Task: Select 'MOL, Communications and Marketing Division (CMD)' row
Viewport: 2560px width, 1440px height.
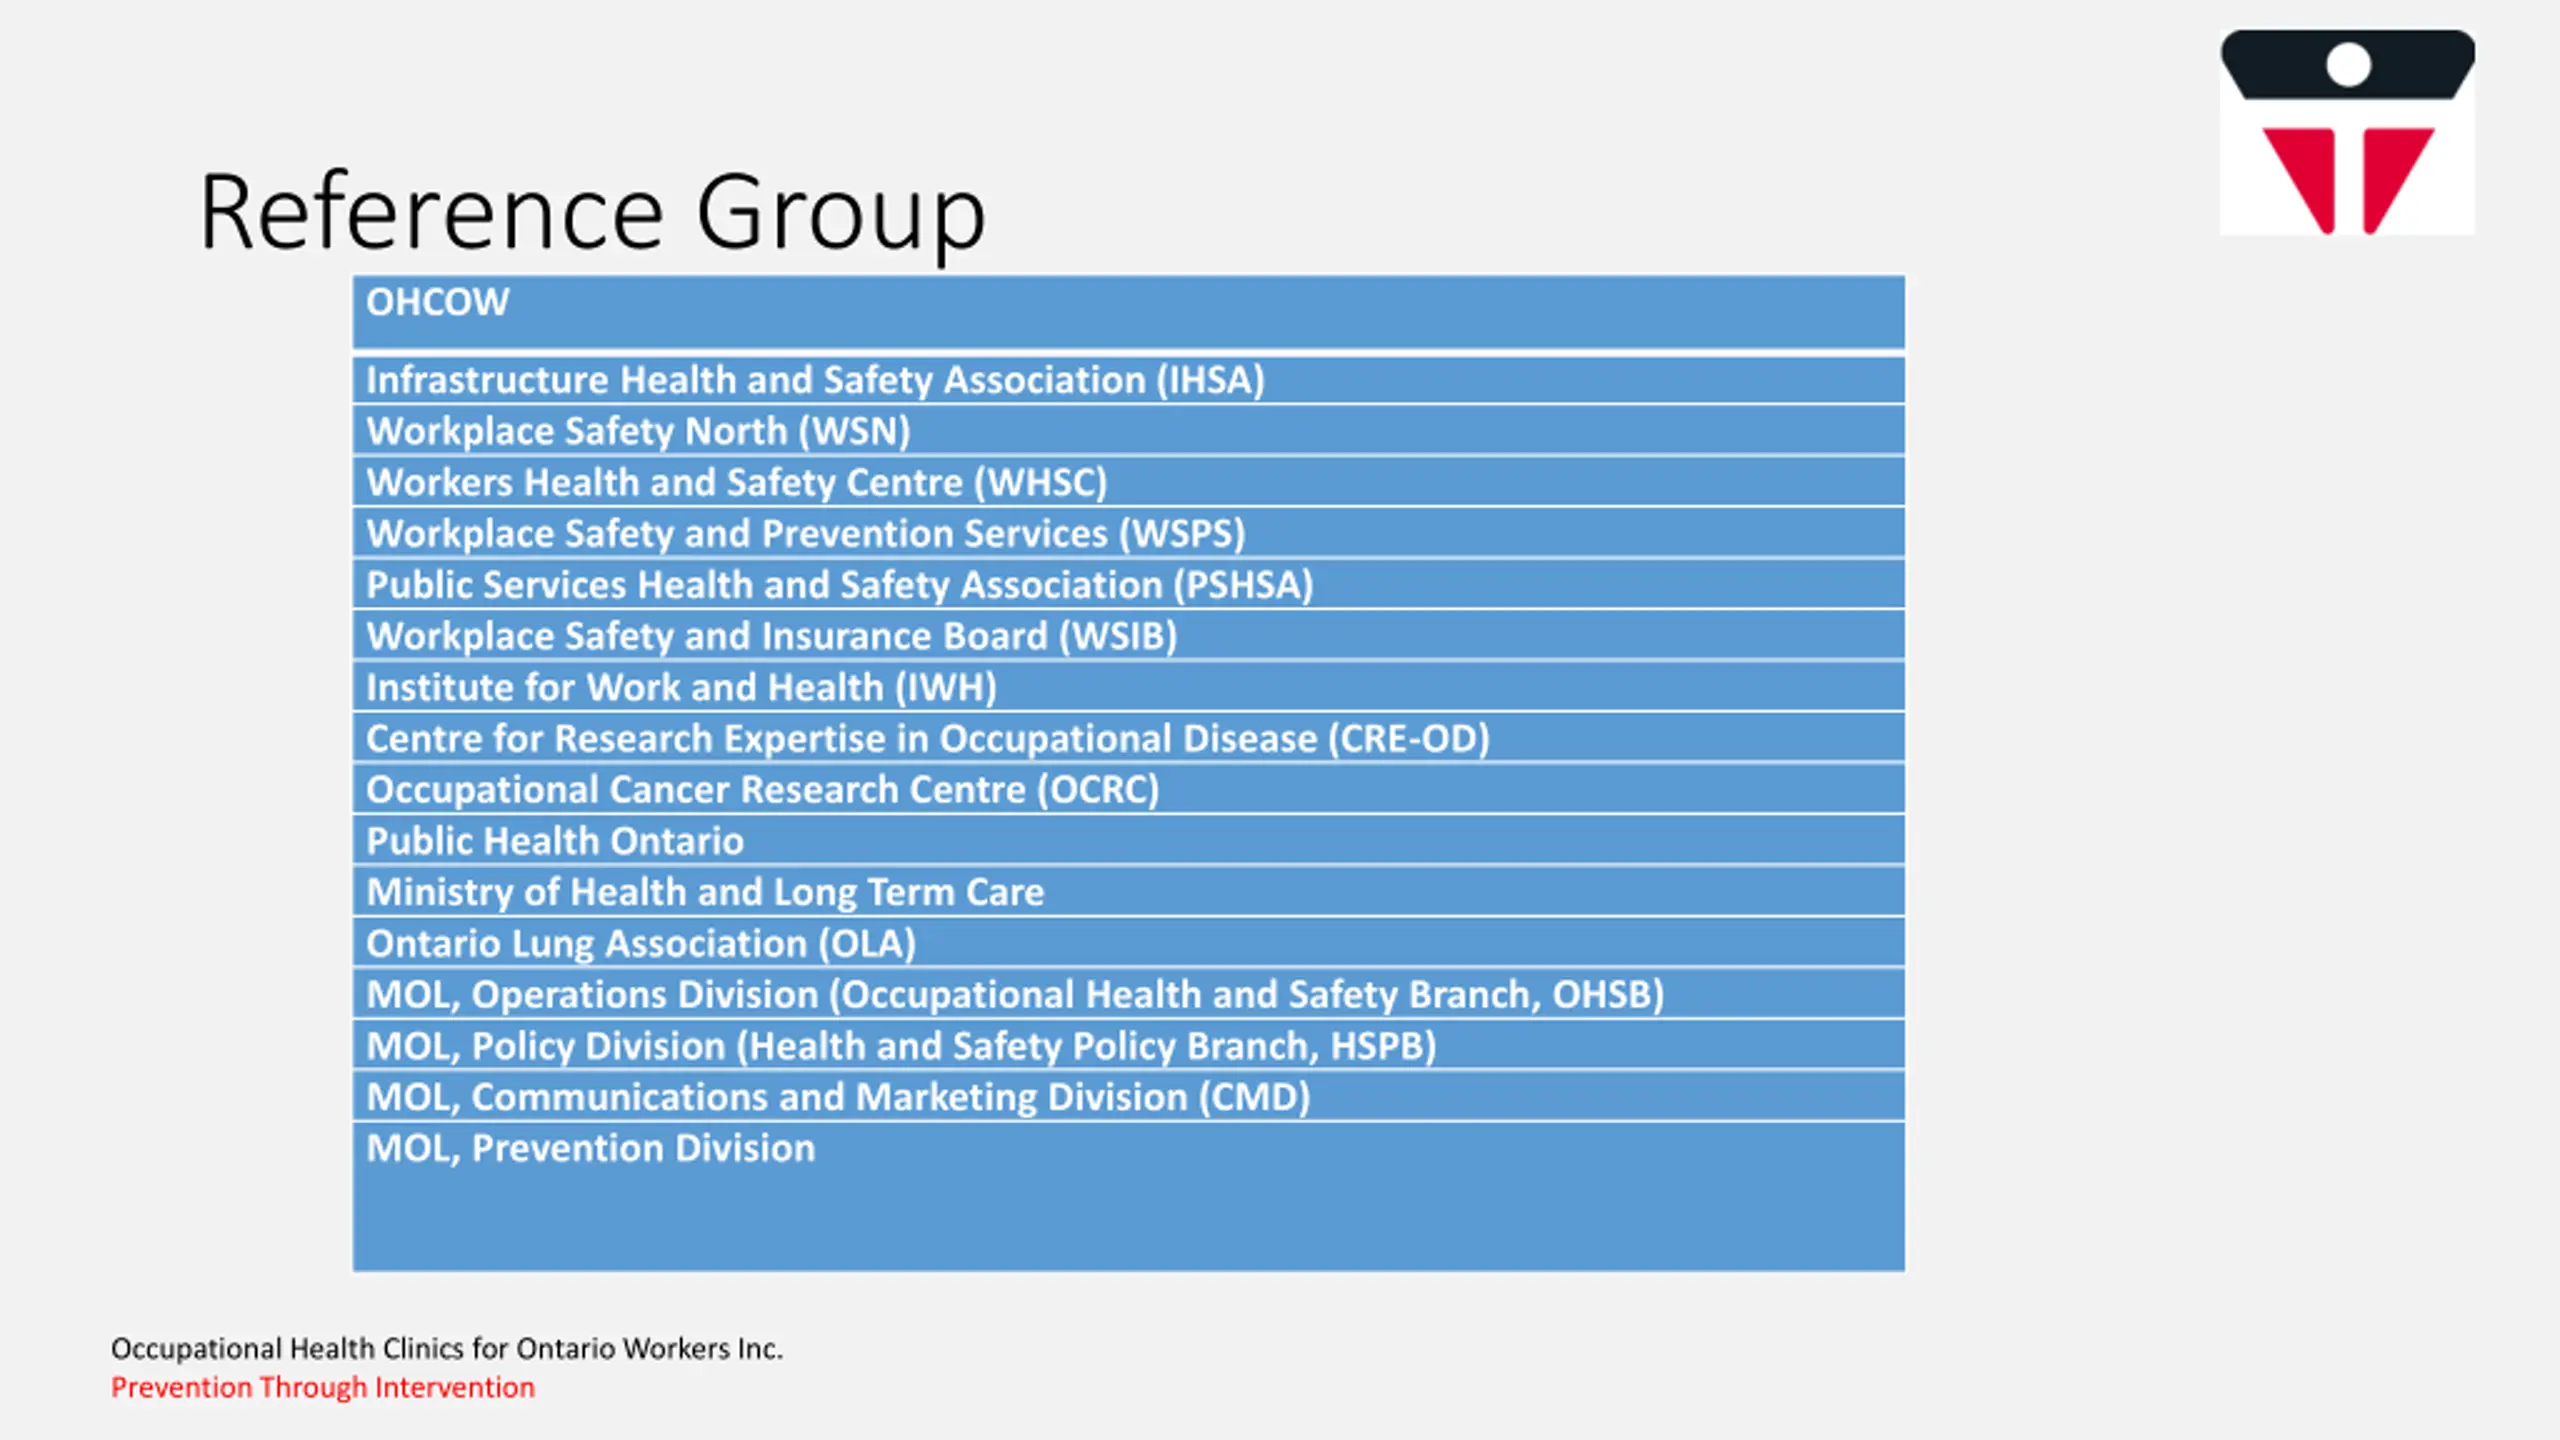Action: click(x=1129, y=1096)
